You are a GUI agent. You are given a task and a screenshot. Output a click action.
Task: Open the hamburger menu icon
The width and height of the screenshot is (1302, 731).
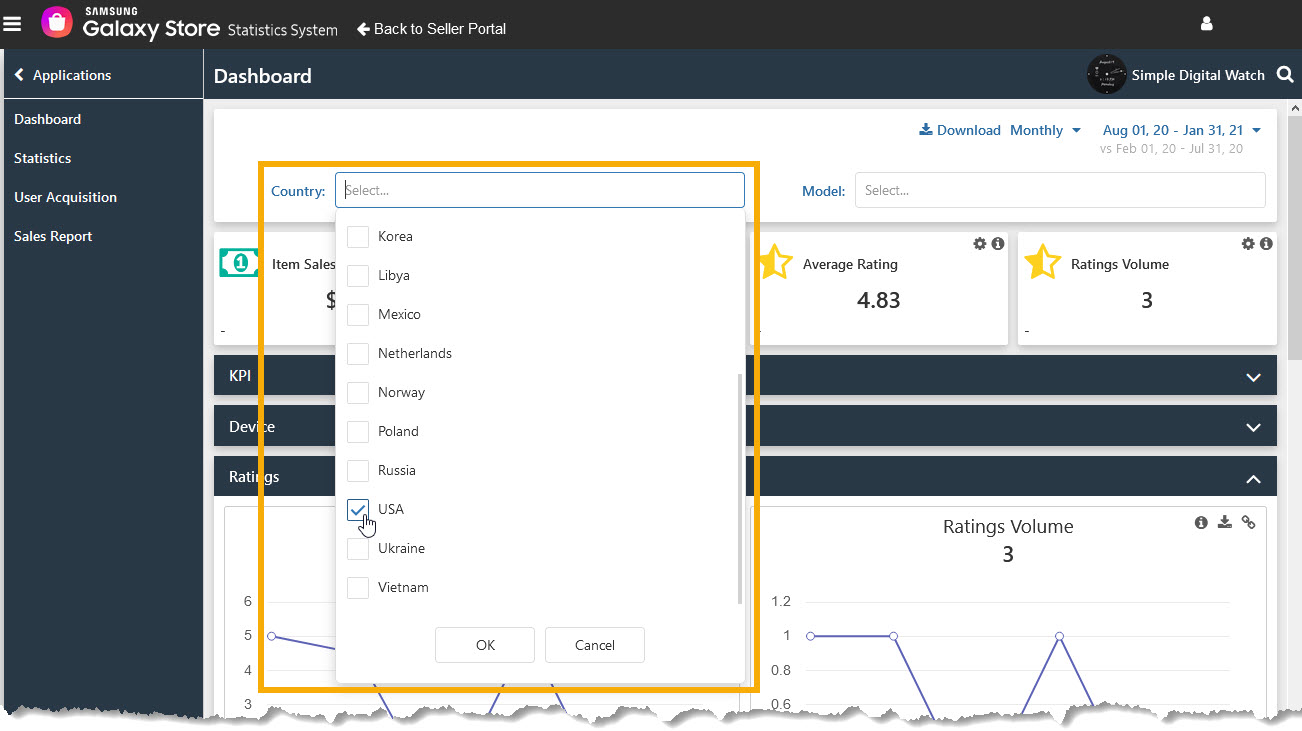click(x=12, y=24)
